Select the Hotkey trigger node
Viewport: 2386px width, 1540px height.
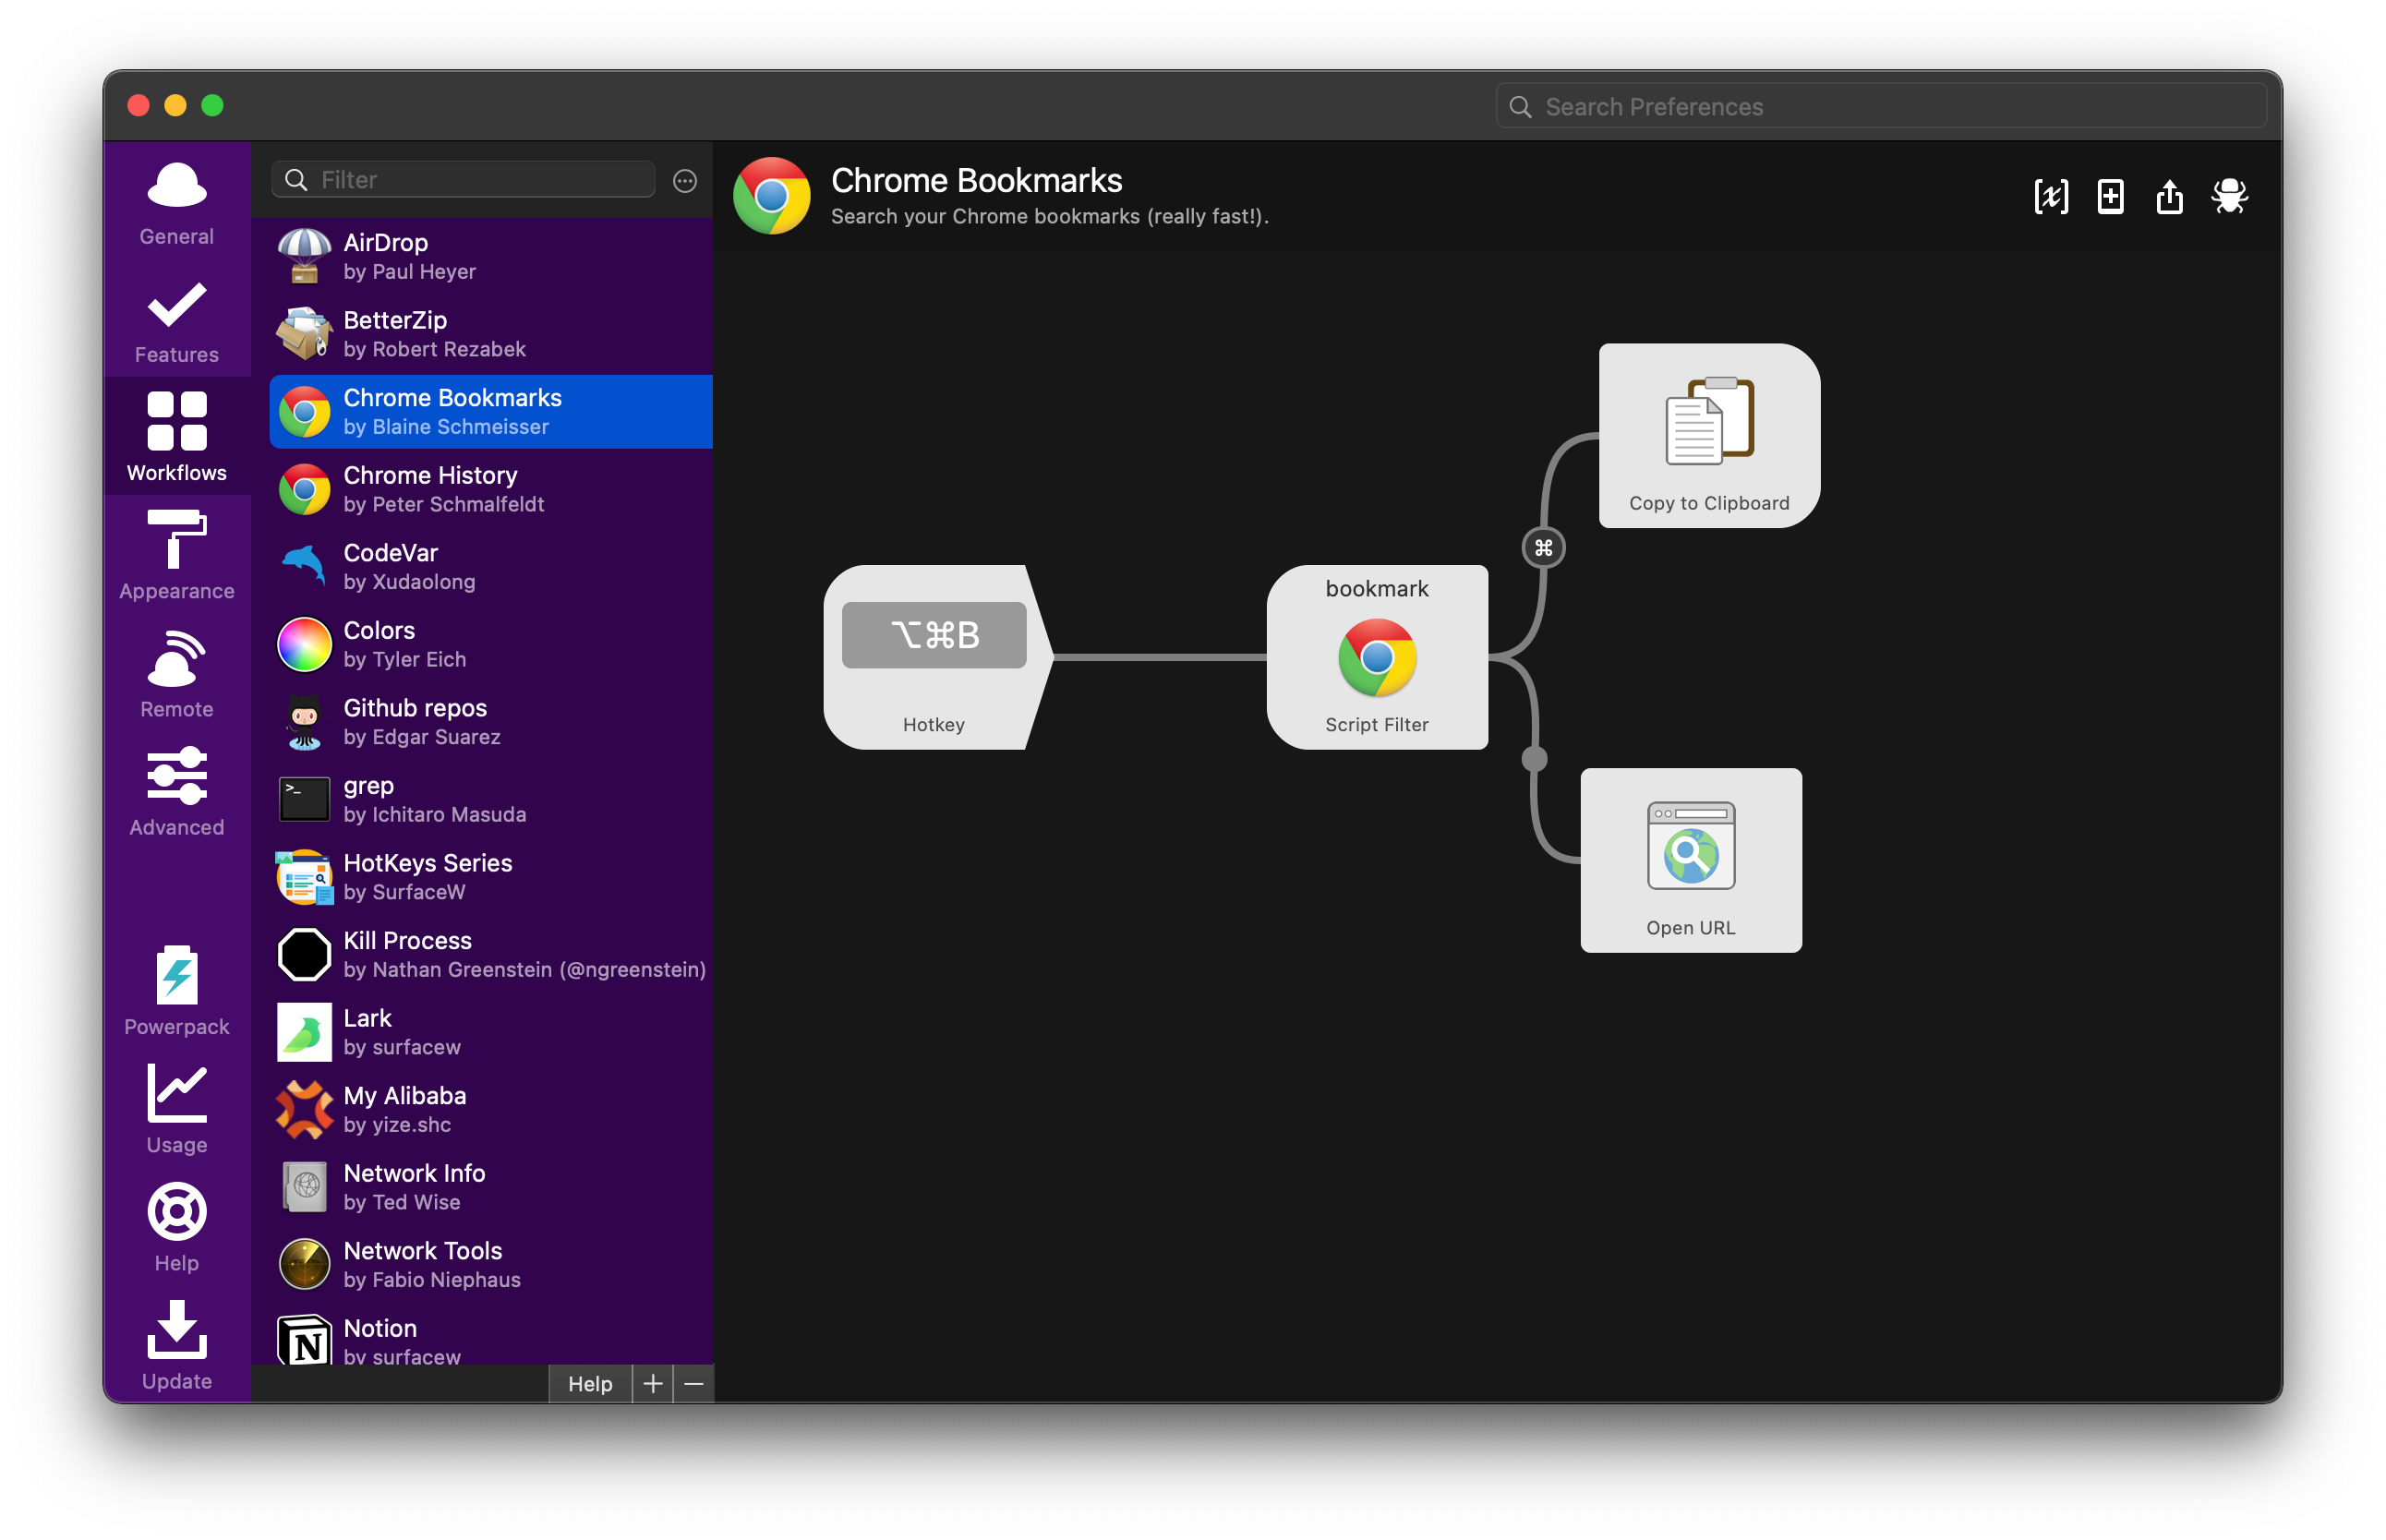(934, 657)
